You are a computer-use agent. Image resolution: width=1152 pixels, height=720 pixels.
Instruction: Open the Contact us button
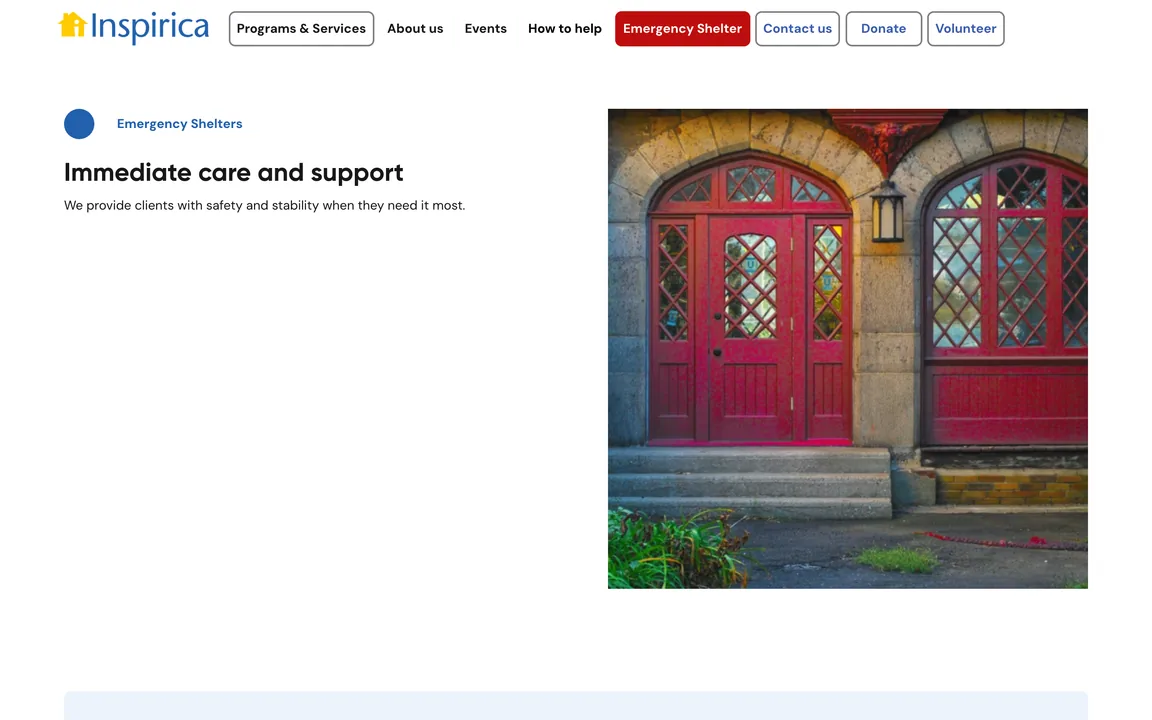tap(797, 29)
